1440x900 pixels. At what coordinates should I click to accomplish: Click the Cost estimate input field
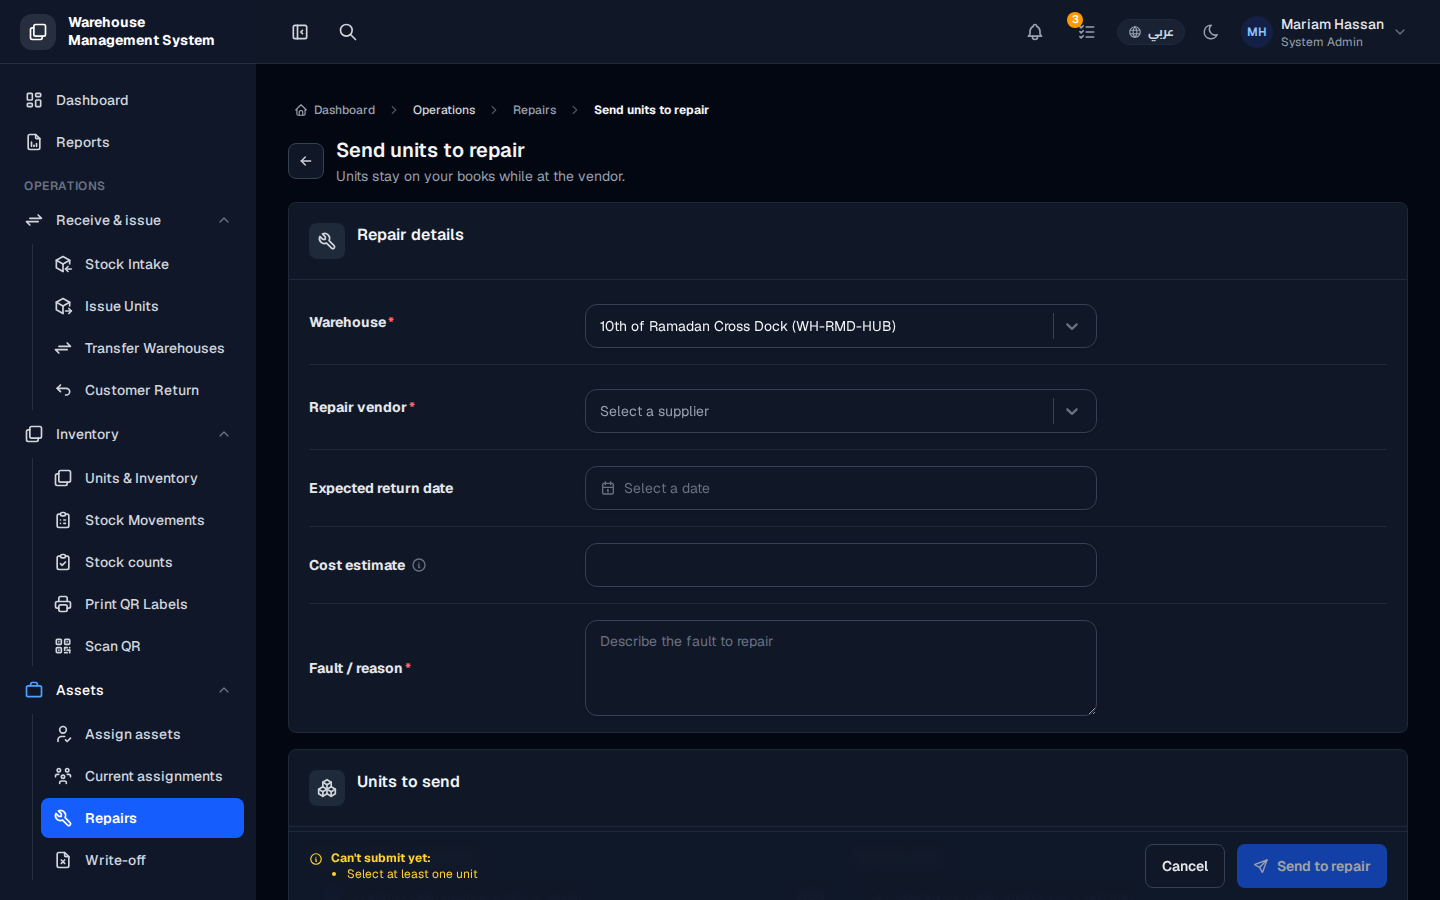(840, 565)
